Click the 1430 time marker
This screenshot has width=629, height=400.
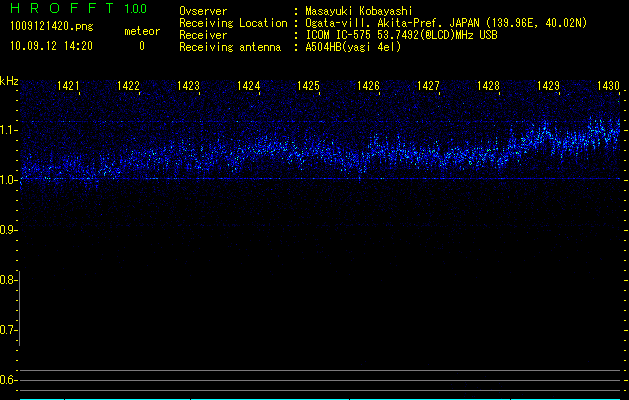point(609,87)
